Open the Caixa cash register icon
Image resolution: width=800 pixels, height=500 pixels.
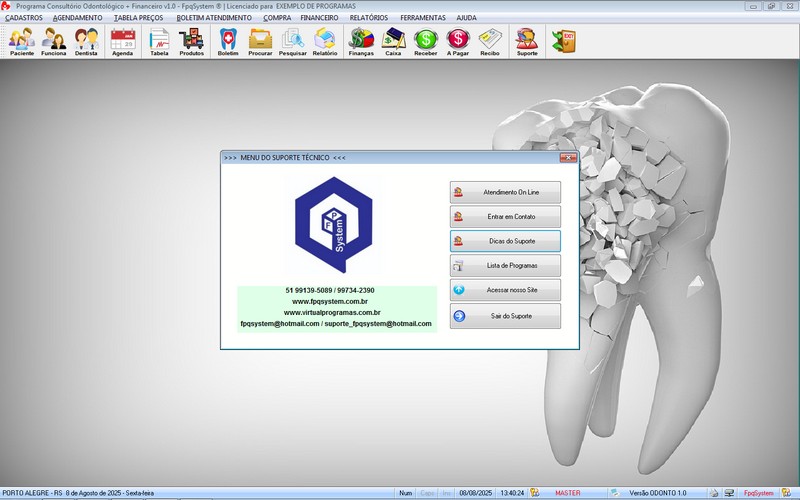[x=393, y=41]
